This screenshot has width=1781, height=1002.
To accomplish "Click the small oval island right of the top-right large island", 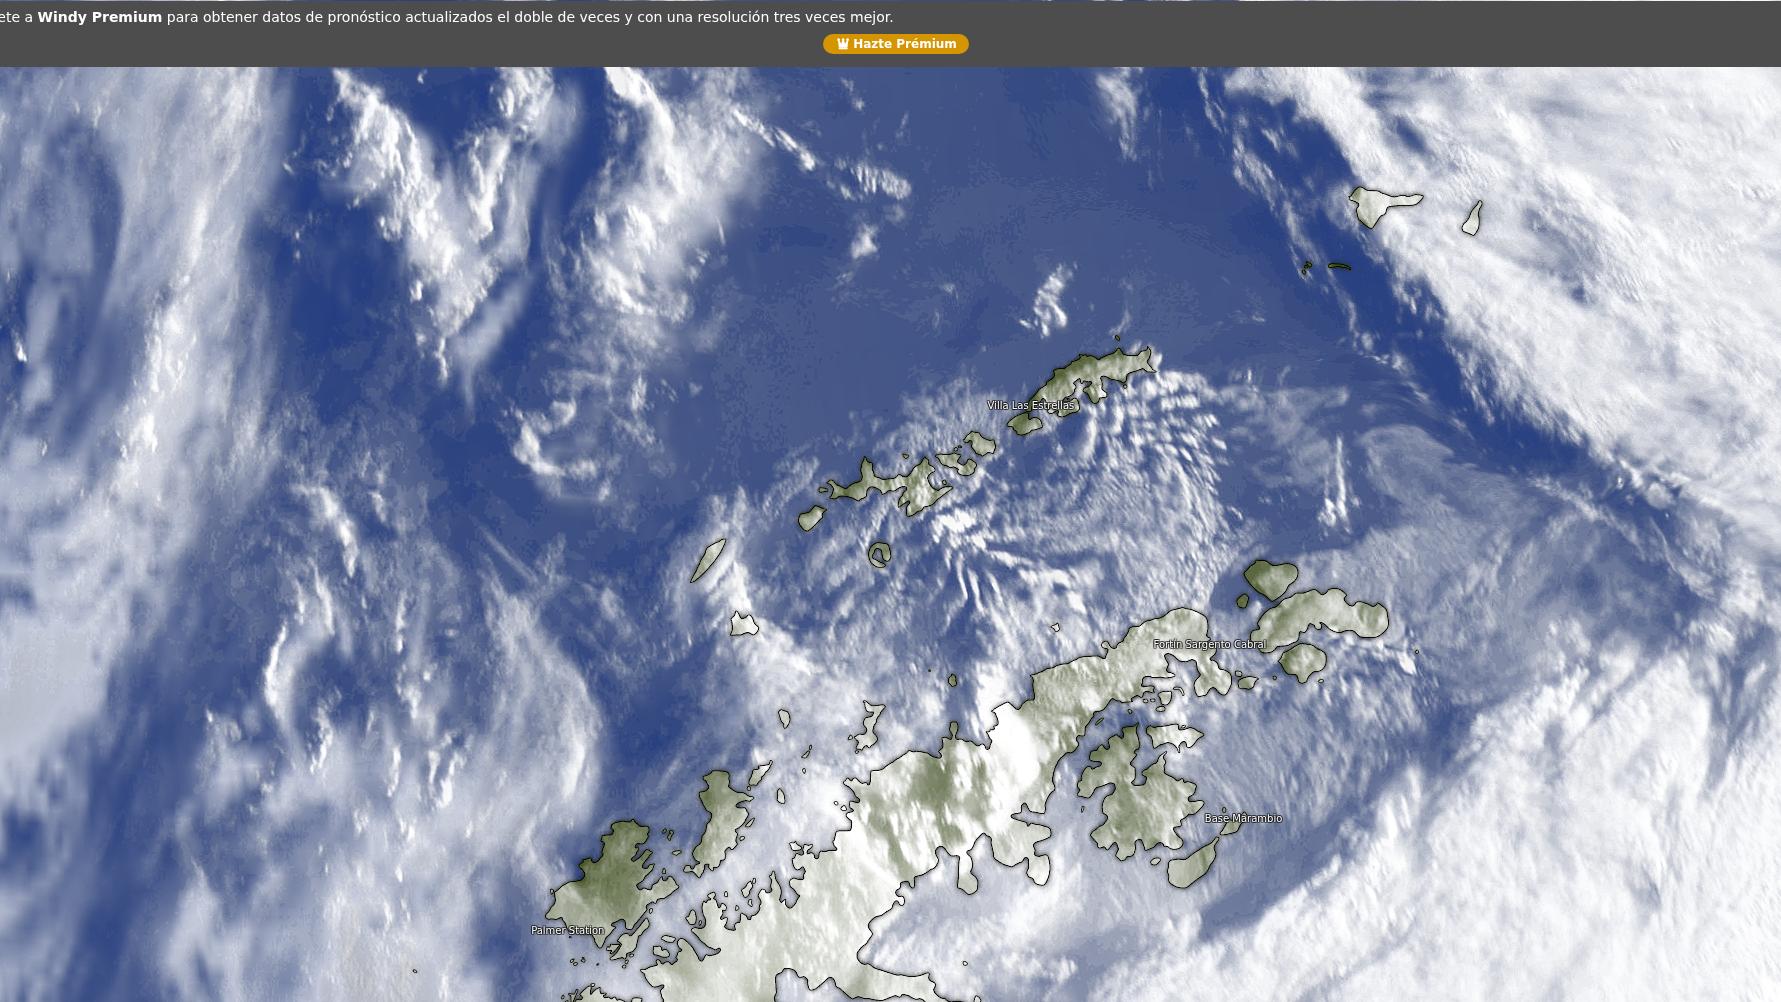I will tap(1472, 218).
